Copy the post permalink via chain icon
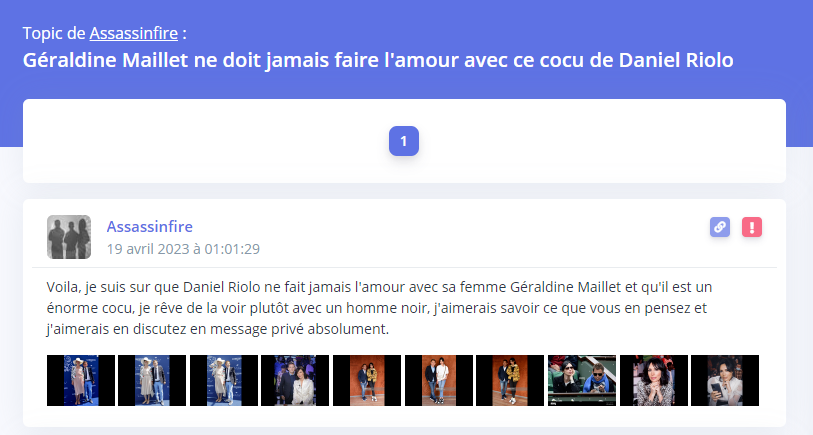Image resolution: width=813 pixels, height=435 pixels. (x=720, y=227)
